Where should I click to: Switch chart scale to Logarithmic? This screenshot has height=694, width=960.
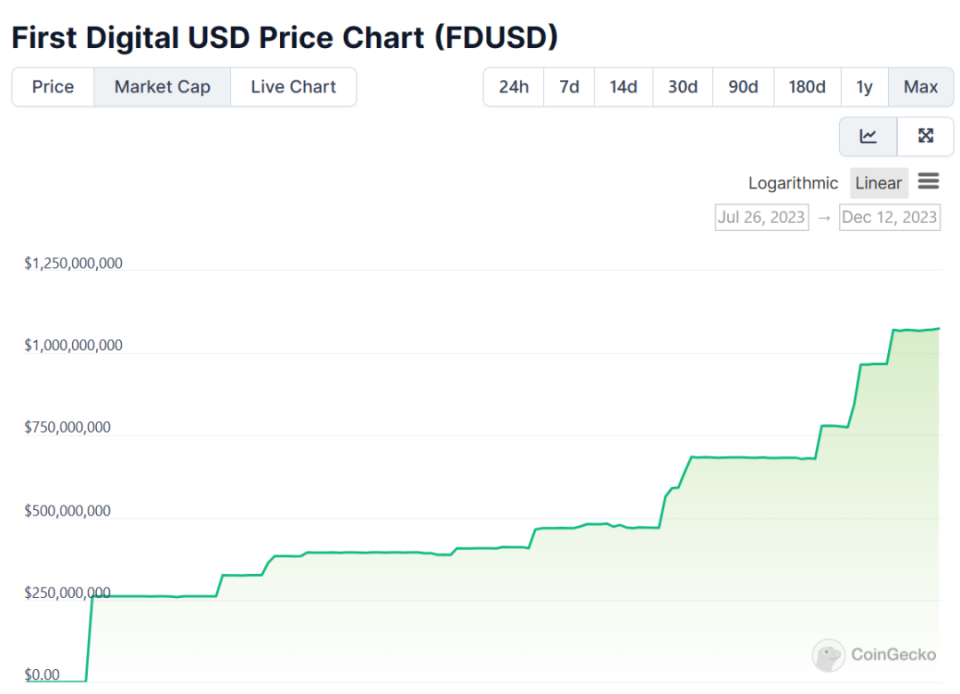pos(793,183)
